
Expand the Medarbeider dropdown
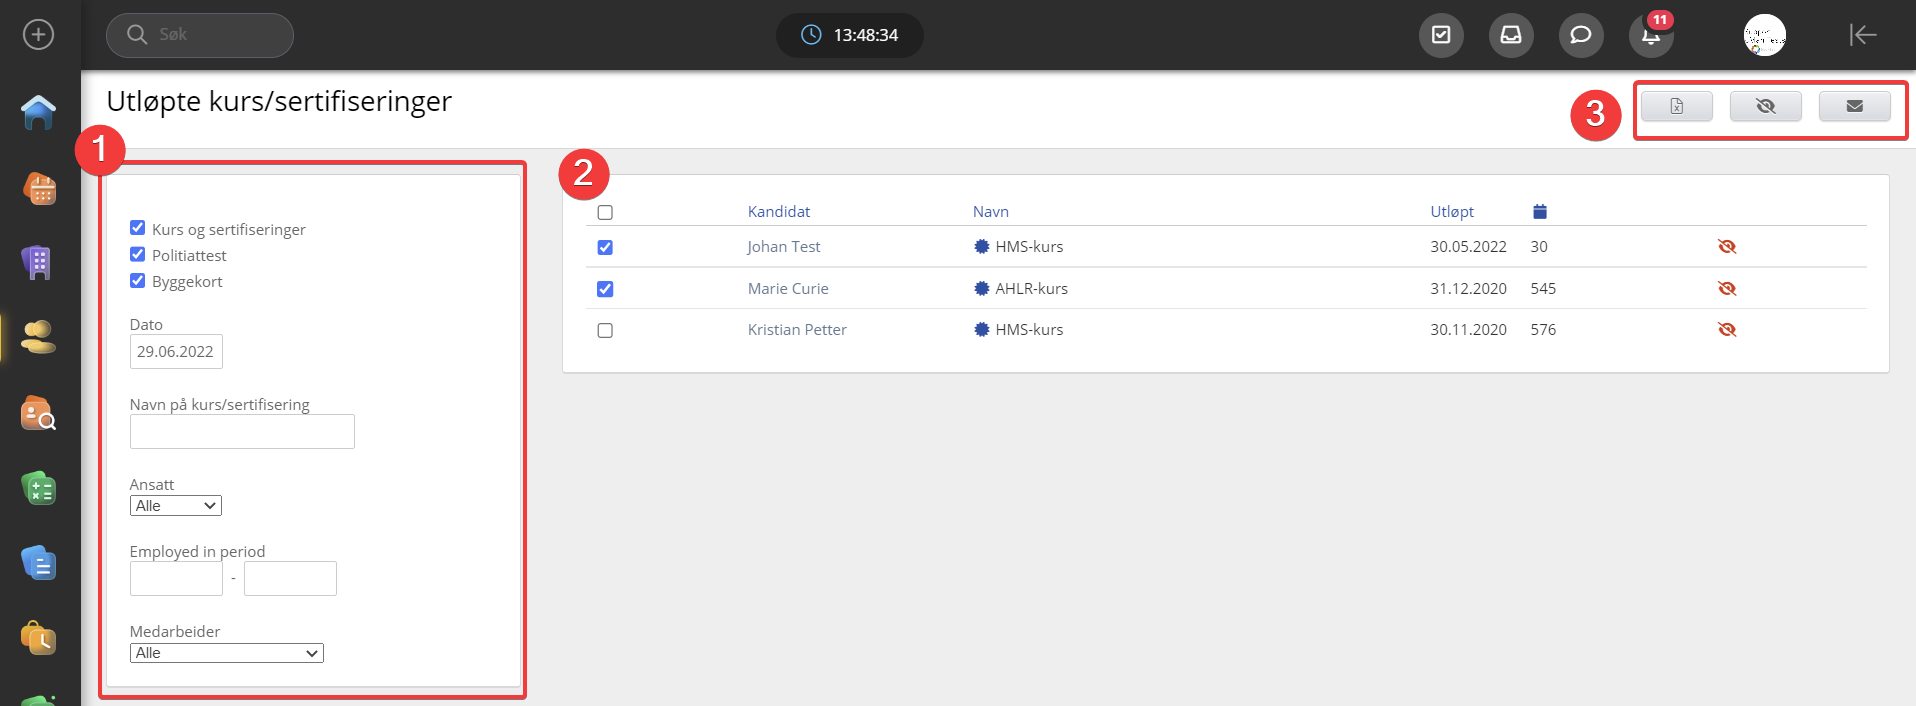tap(227, 653)
